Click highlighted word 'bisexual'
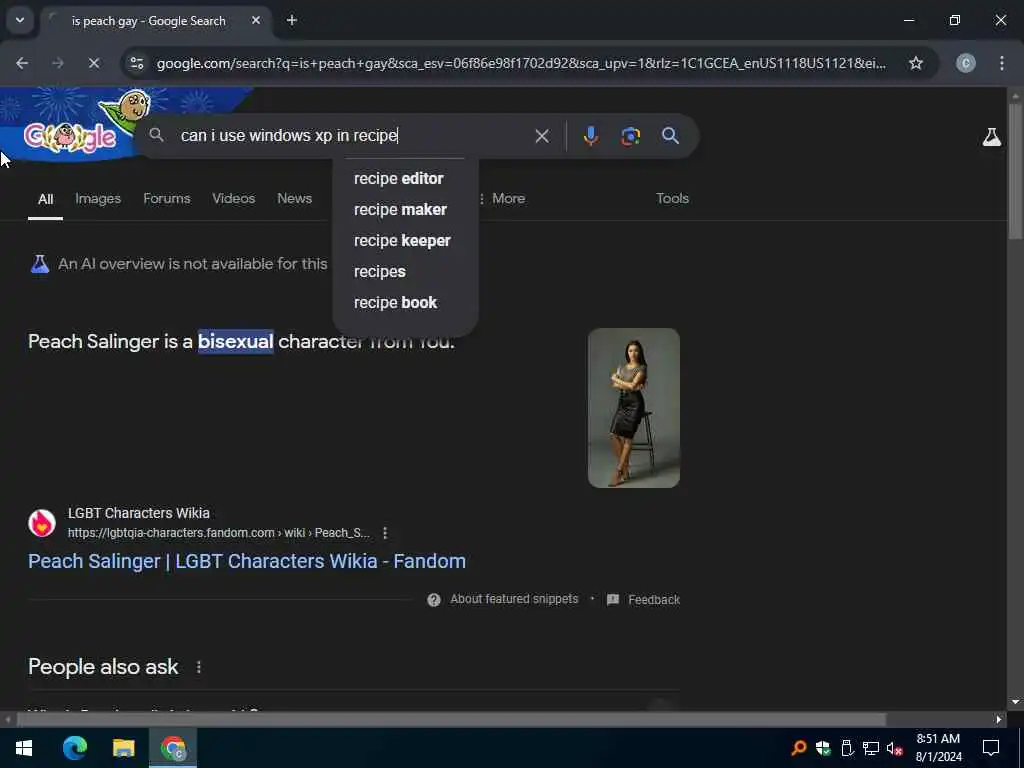Image resolution: width=1024 pixels, height=768 pixels. (236, 342)
